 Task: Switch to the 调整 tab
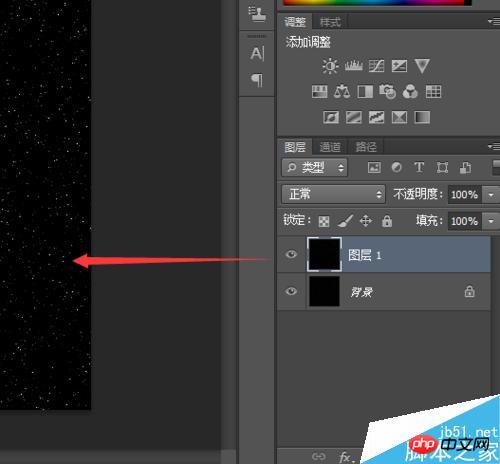pos(295,22)
